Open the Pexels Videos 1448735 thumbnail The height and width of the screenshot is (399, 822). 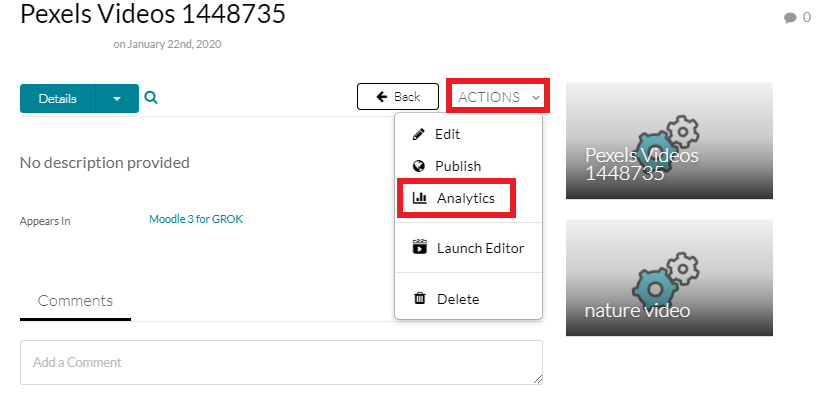(669, 141)
